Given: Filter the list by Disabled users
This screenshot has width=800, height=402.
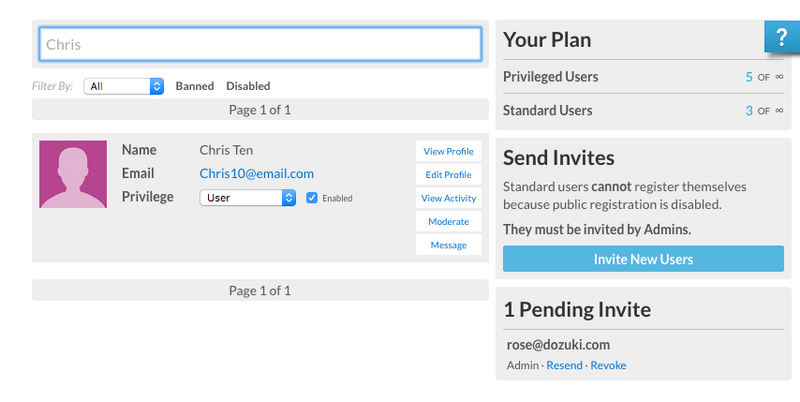Looking at the screenshot, I should (x=248, y=86).
